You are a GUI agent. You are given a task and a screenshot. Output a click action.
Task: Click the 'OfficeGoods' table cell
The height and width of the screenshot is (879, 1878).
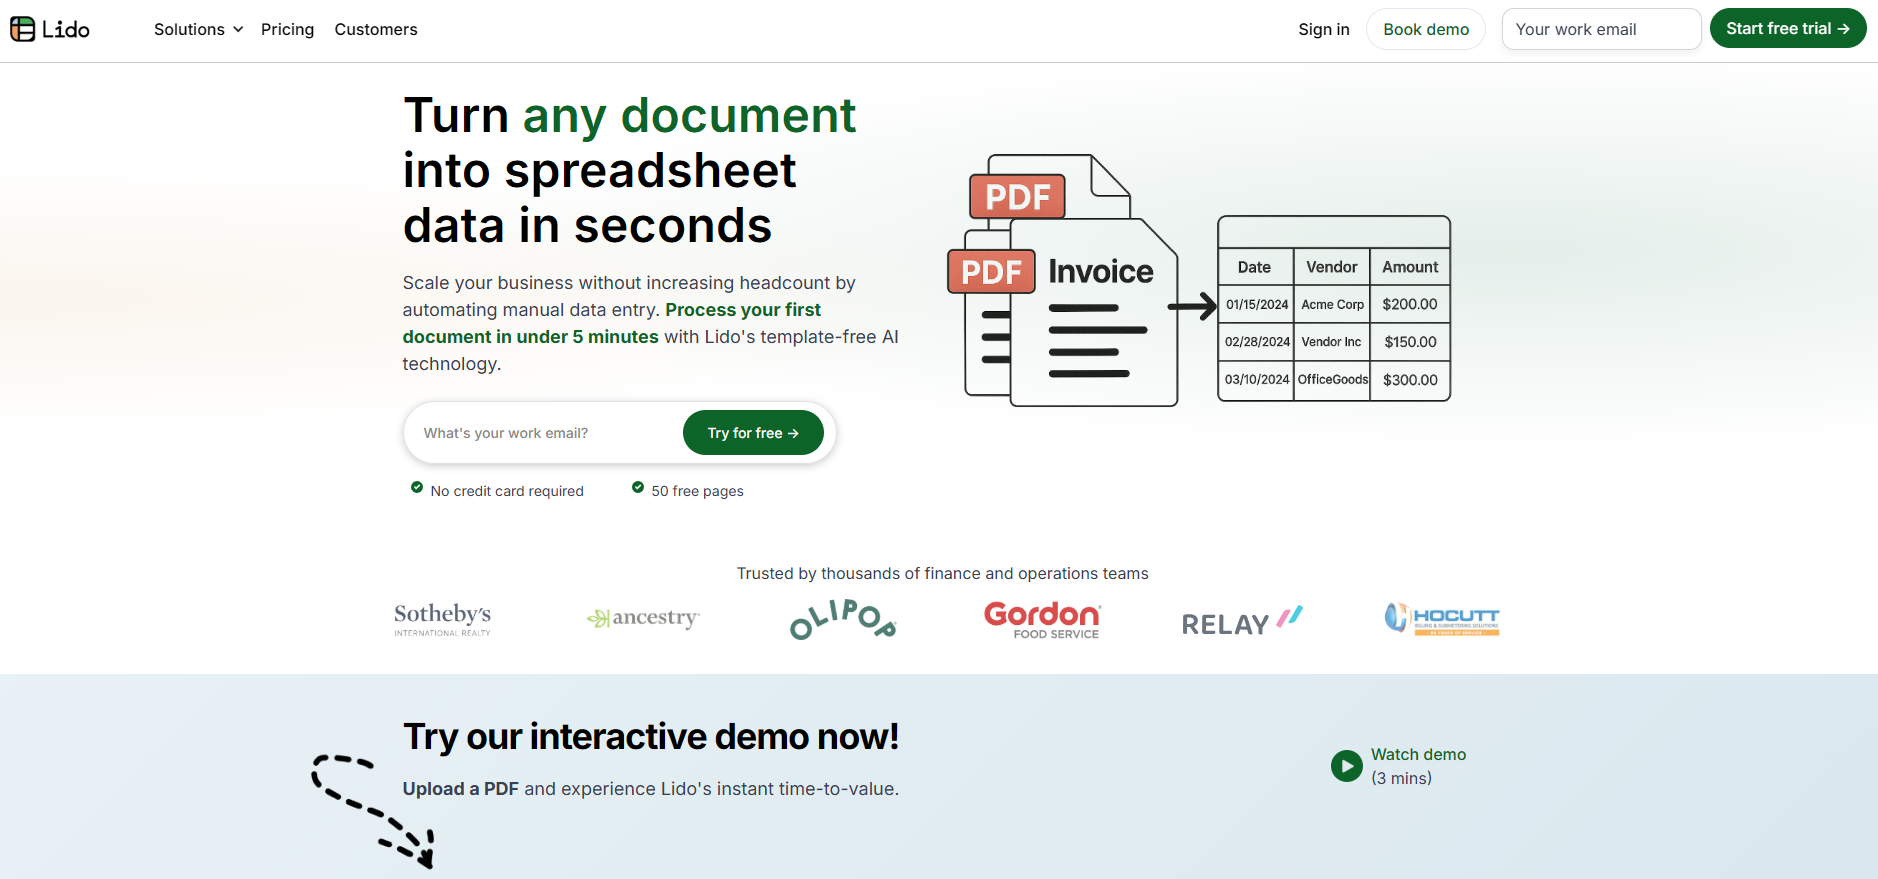point(1332,380)
